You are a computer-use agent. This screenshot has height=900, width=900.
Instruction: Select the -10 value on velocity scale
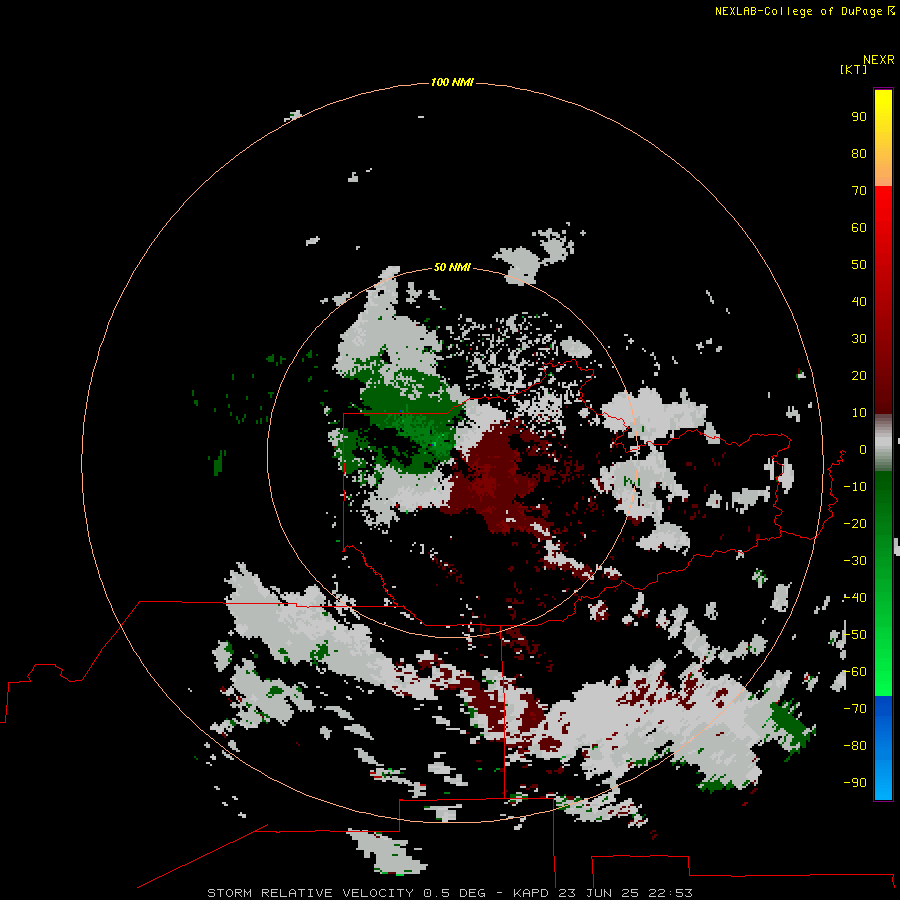855,487
